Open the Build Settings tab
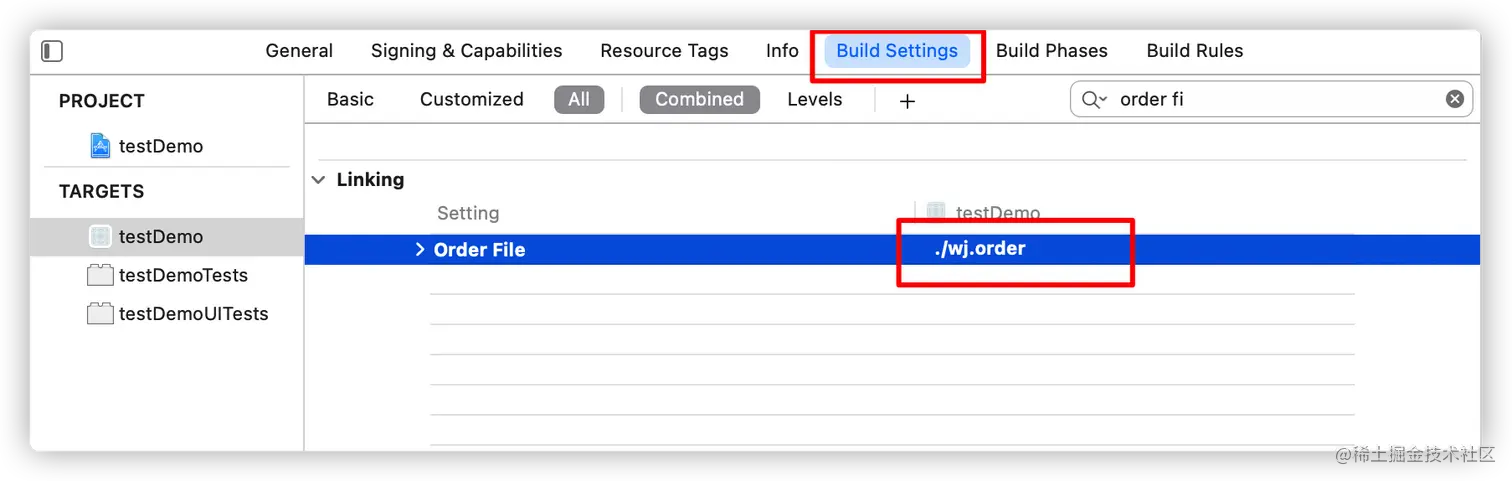 (x=897, y=51)
